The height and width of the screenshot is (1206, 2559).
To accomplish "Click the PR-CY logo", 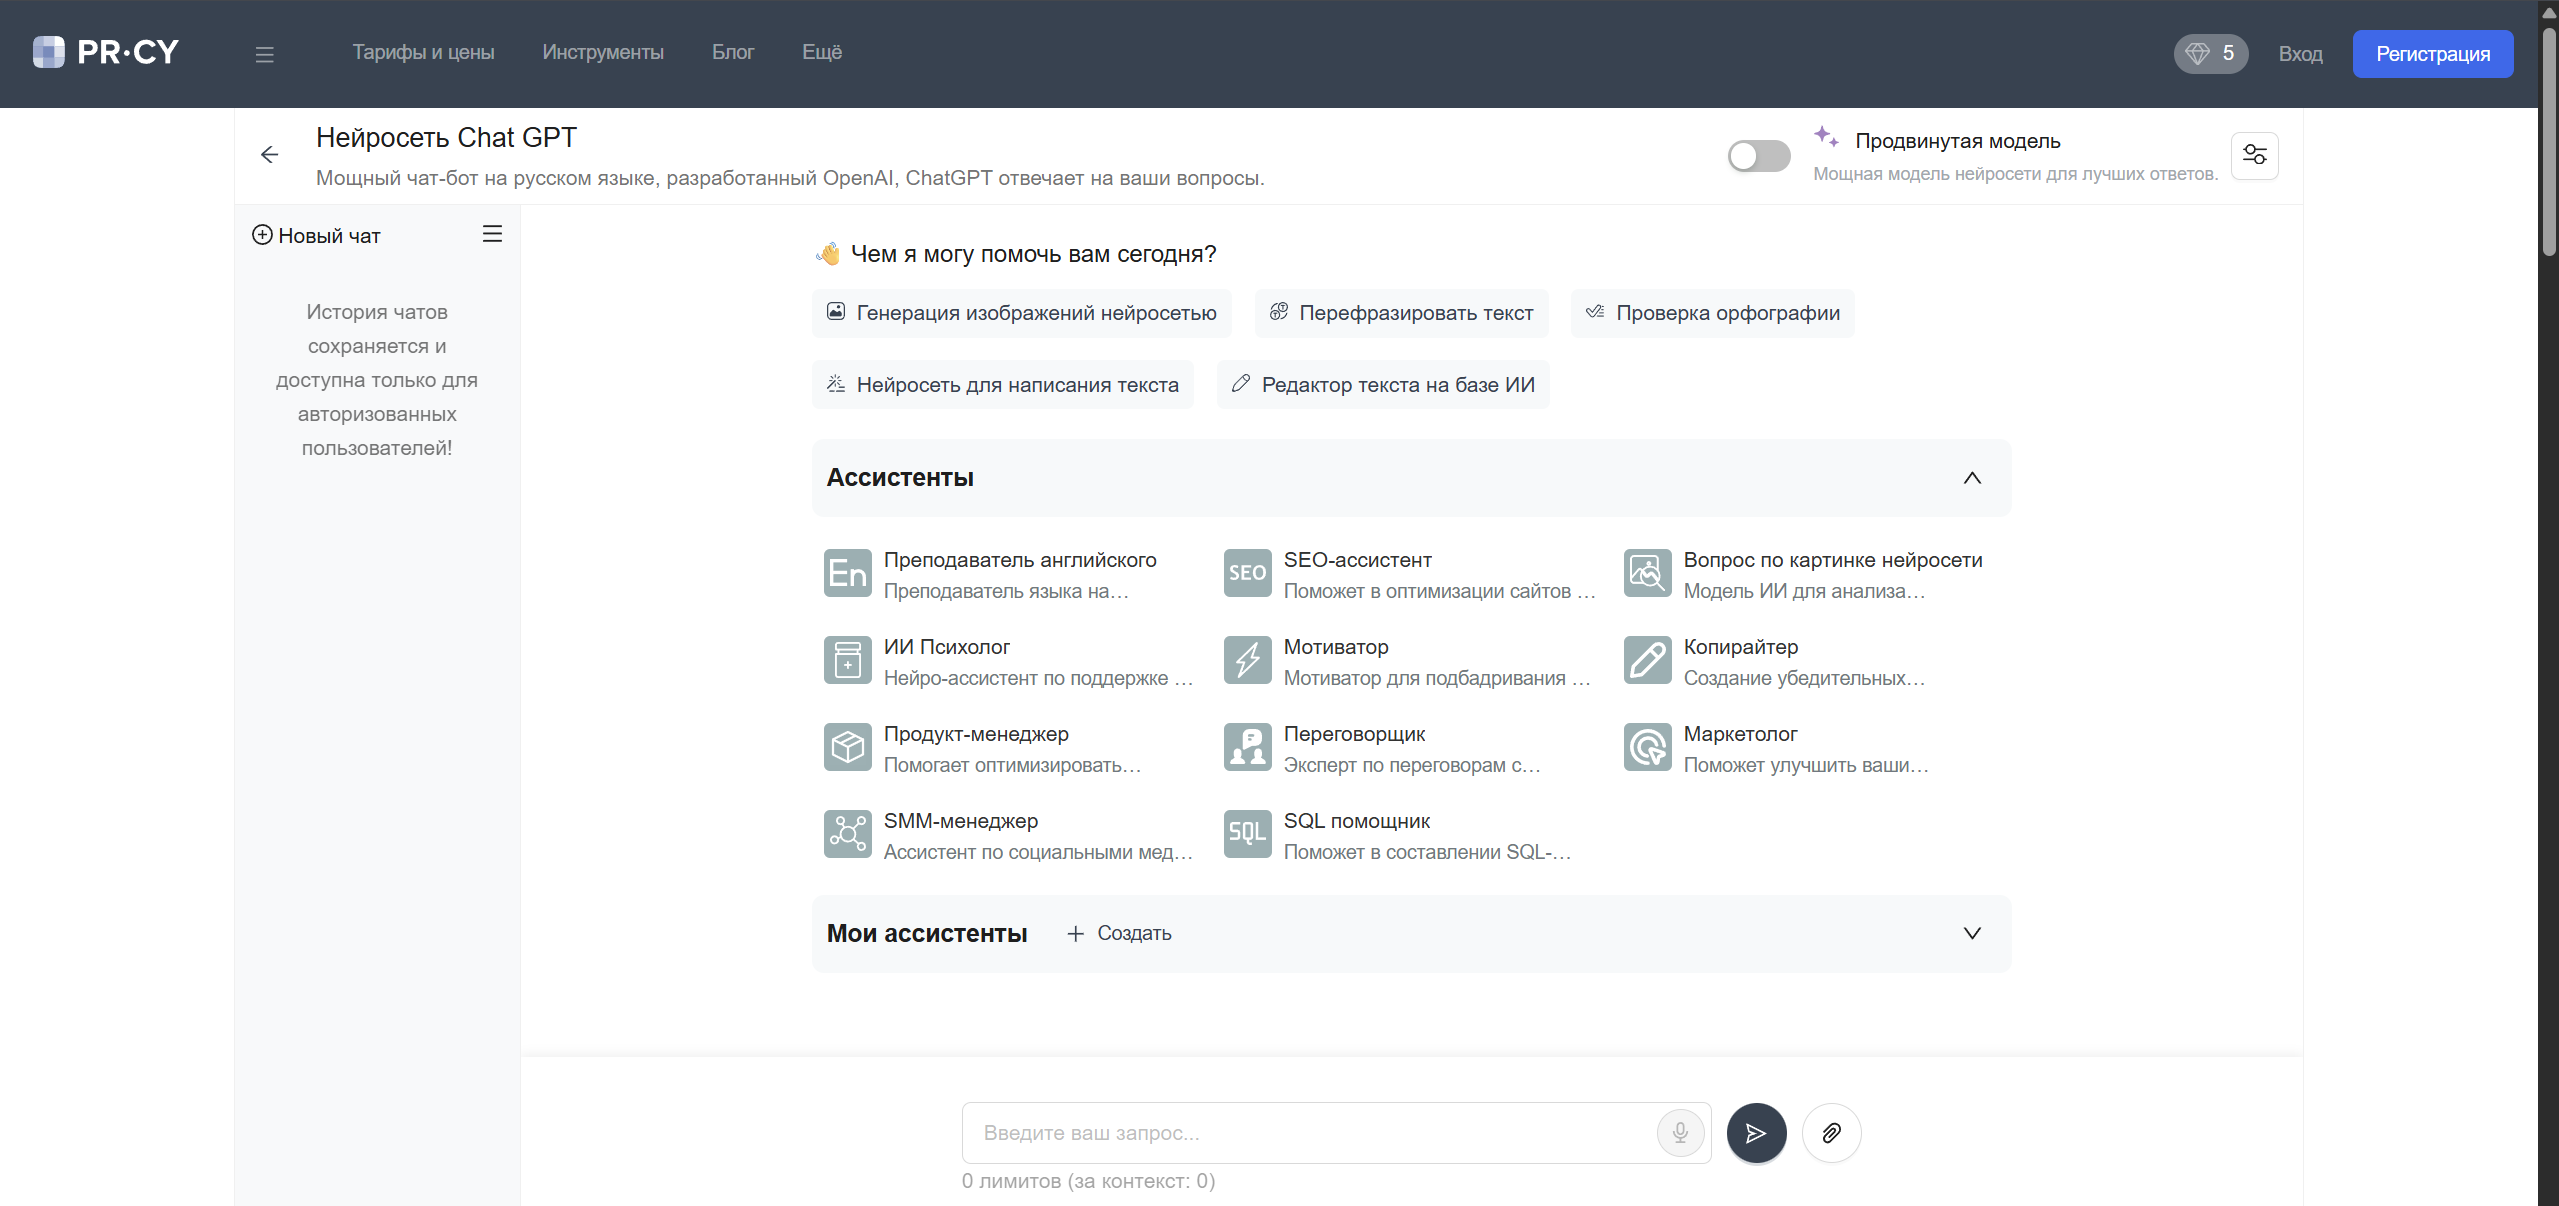I will (x=106, y=52).
